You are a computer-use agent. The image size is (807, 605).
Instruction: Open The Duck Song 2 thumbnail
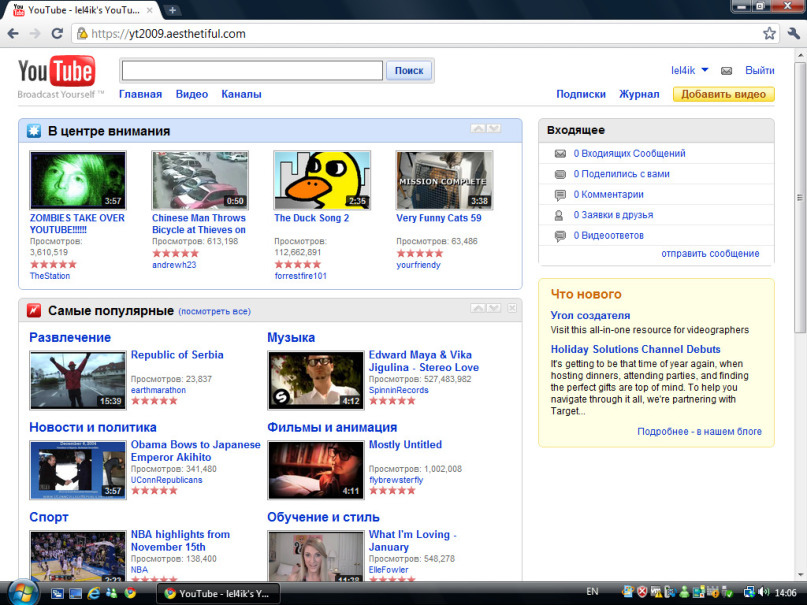[322, 180]
